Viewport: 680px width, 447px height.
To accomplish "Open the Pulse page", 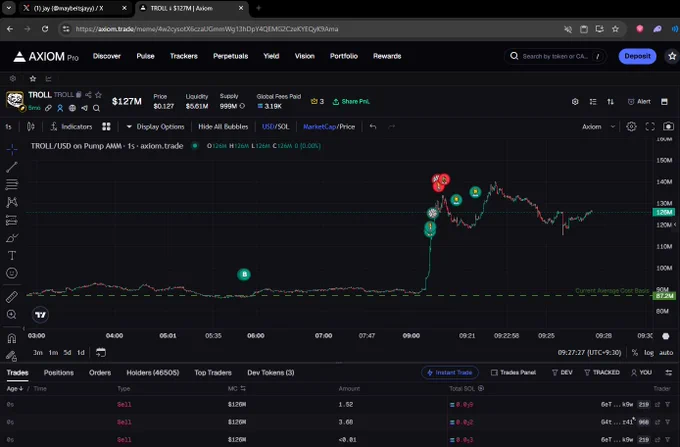I will [x=145, y=56].
